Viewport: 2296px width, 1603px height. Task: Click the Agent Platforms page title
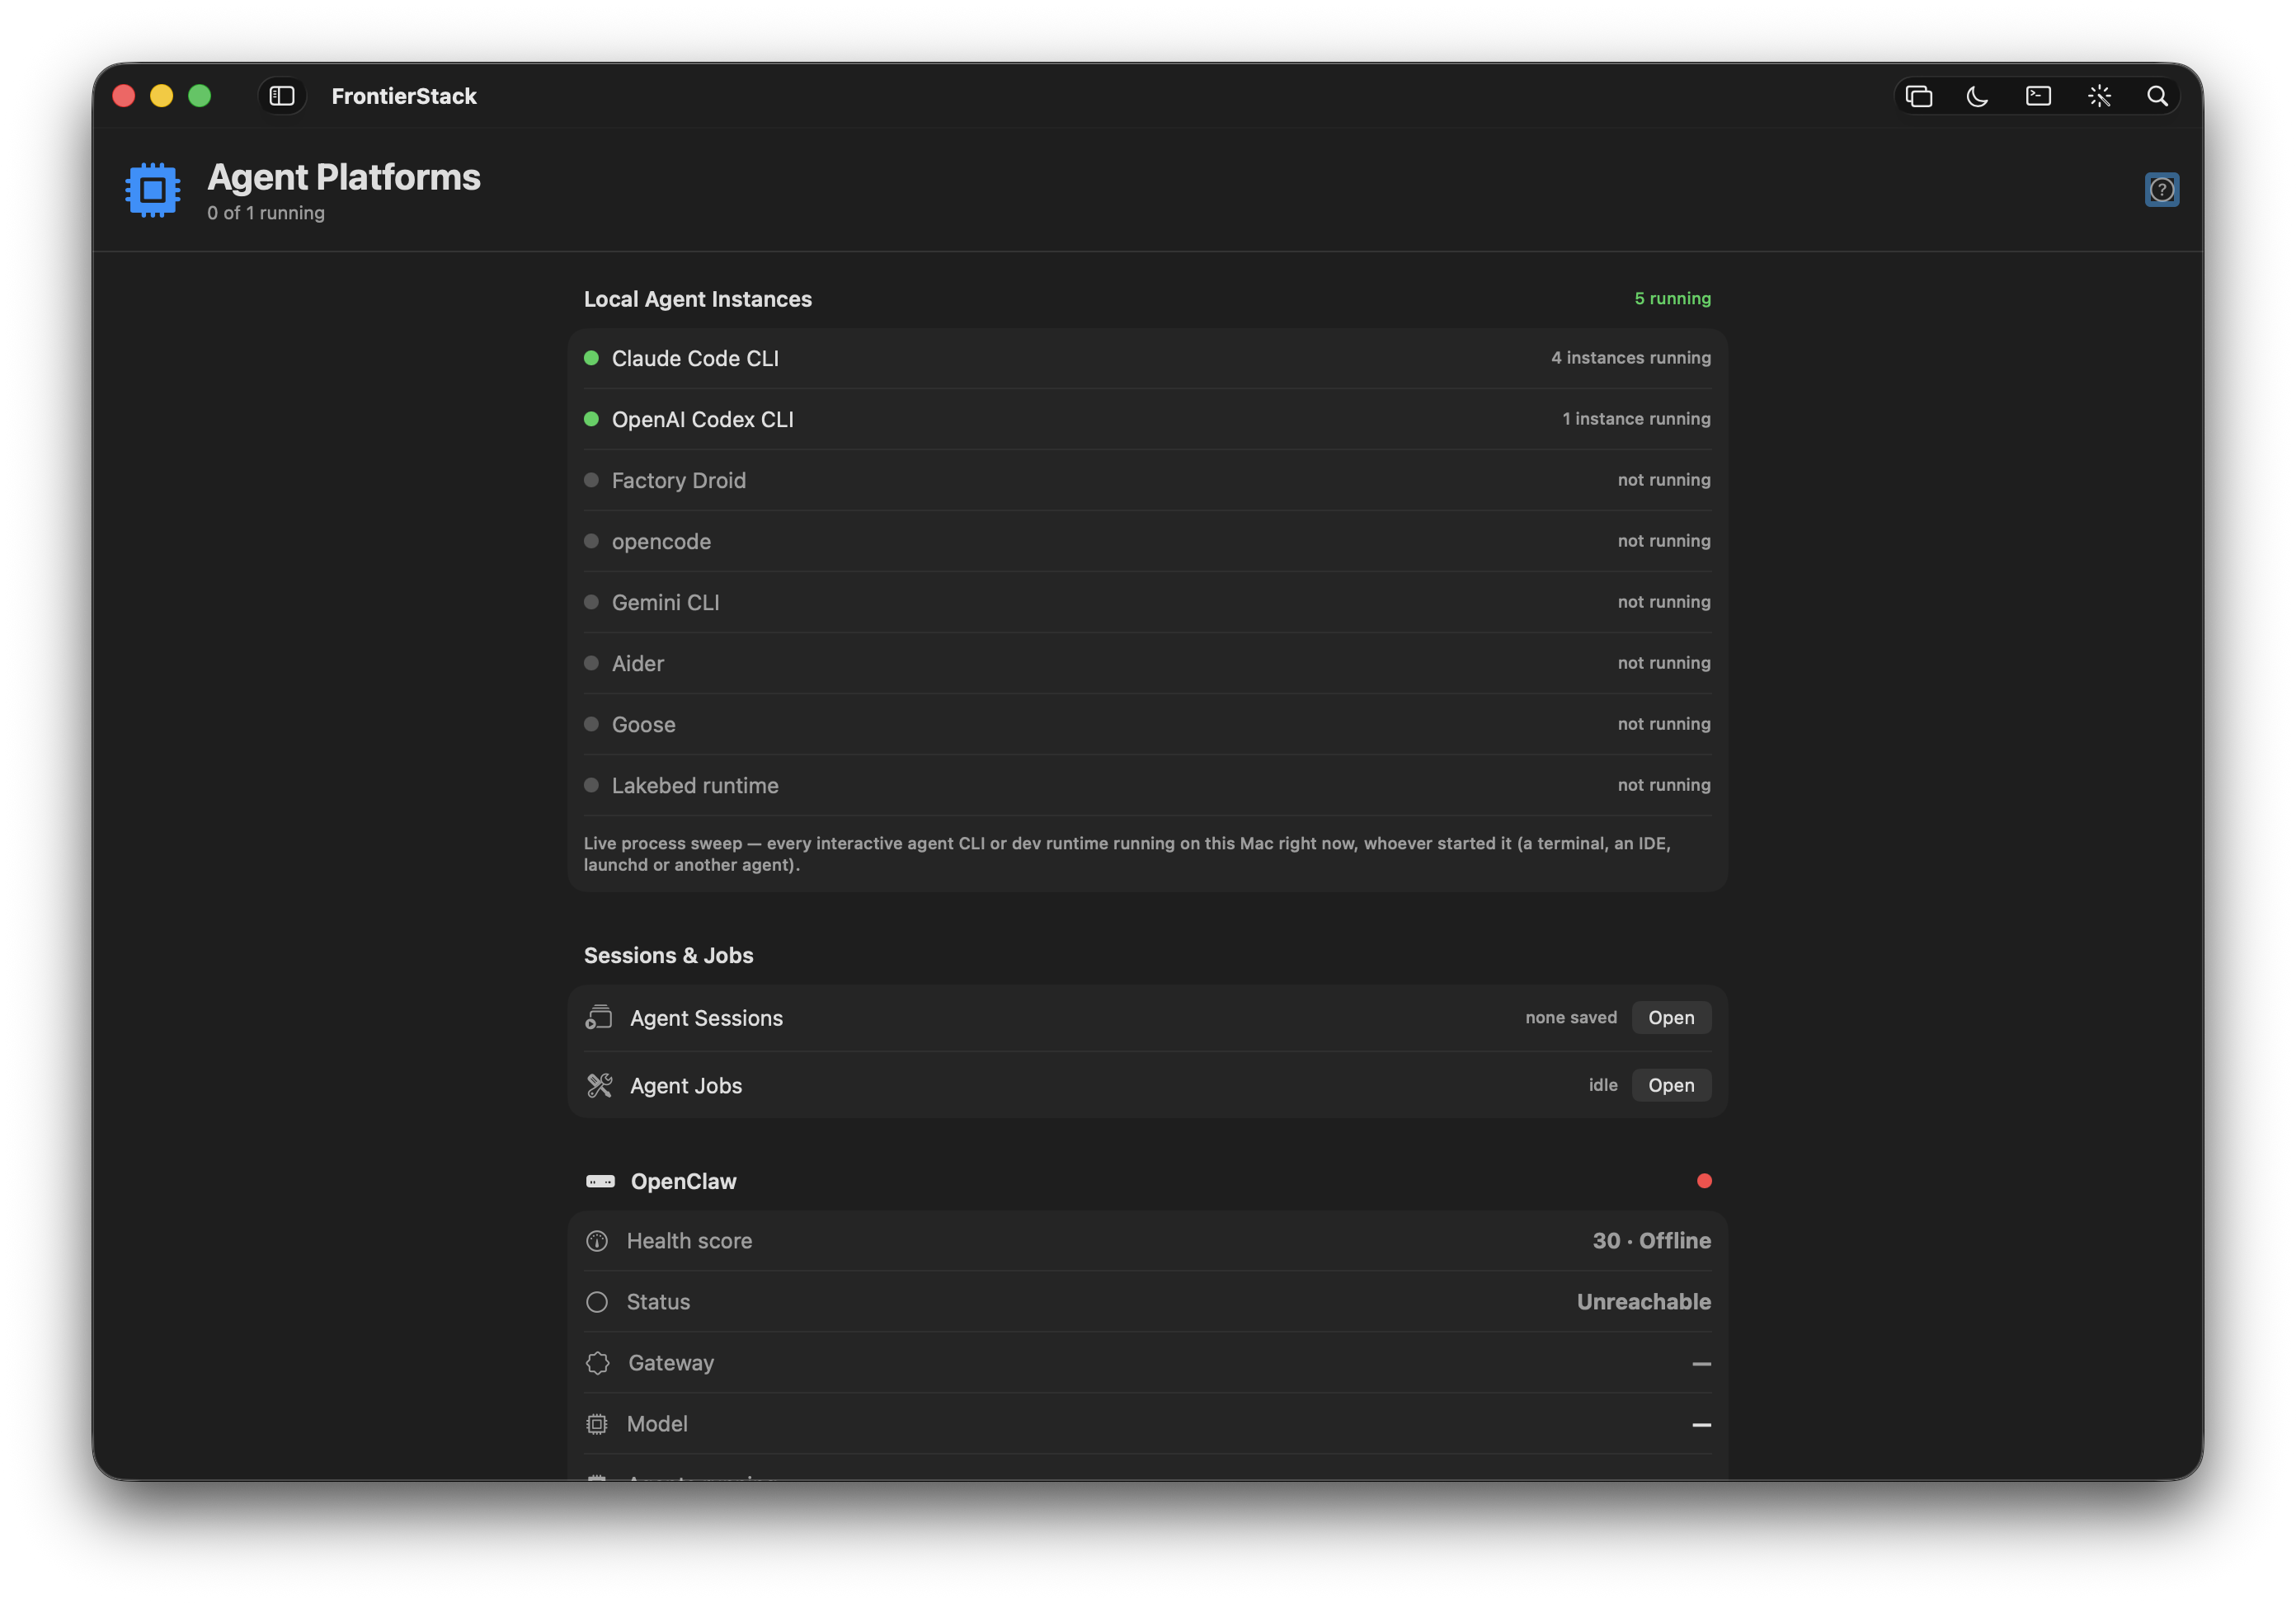click(x=344, y=177)
